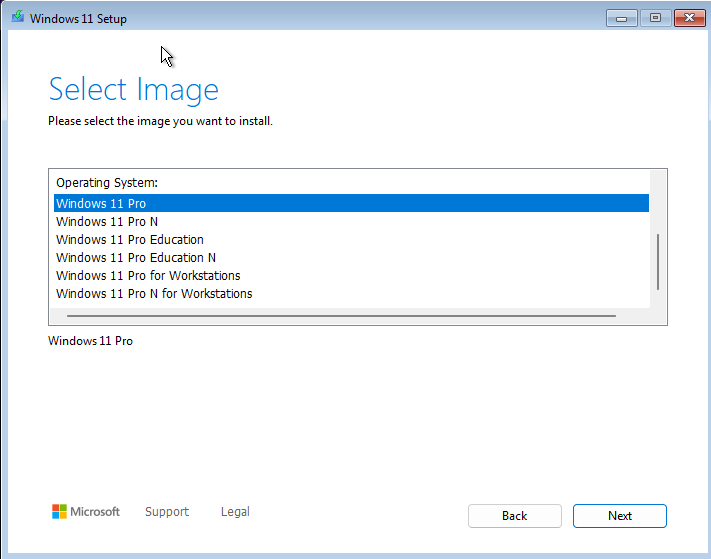Click the Windows 11 Setup title text
711x559 pixels.
pyautogui.click(x=78, y=19)
